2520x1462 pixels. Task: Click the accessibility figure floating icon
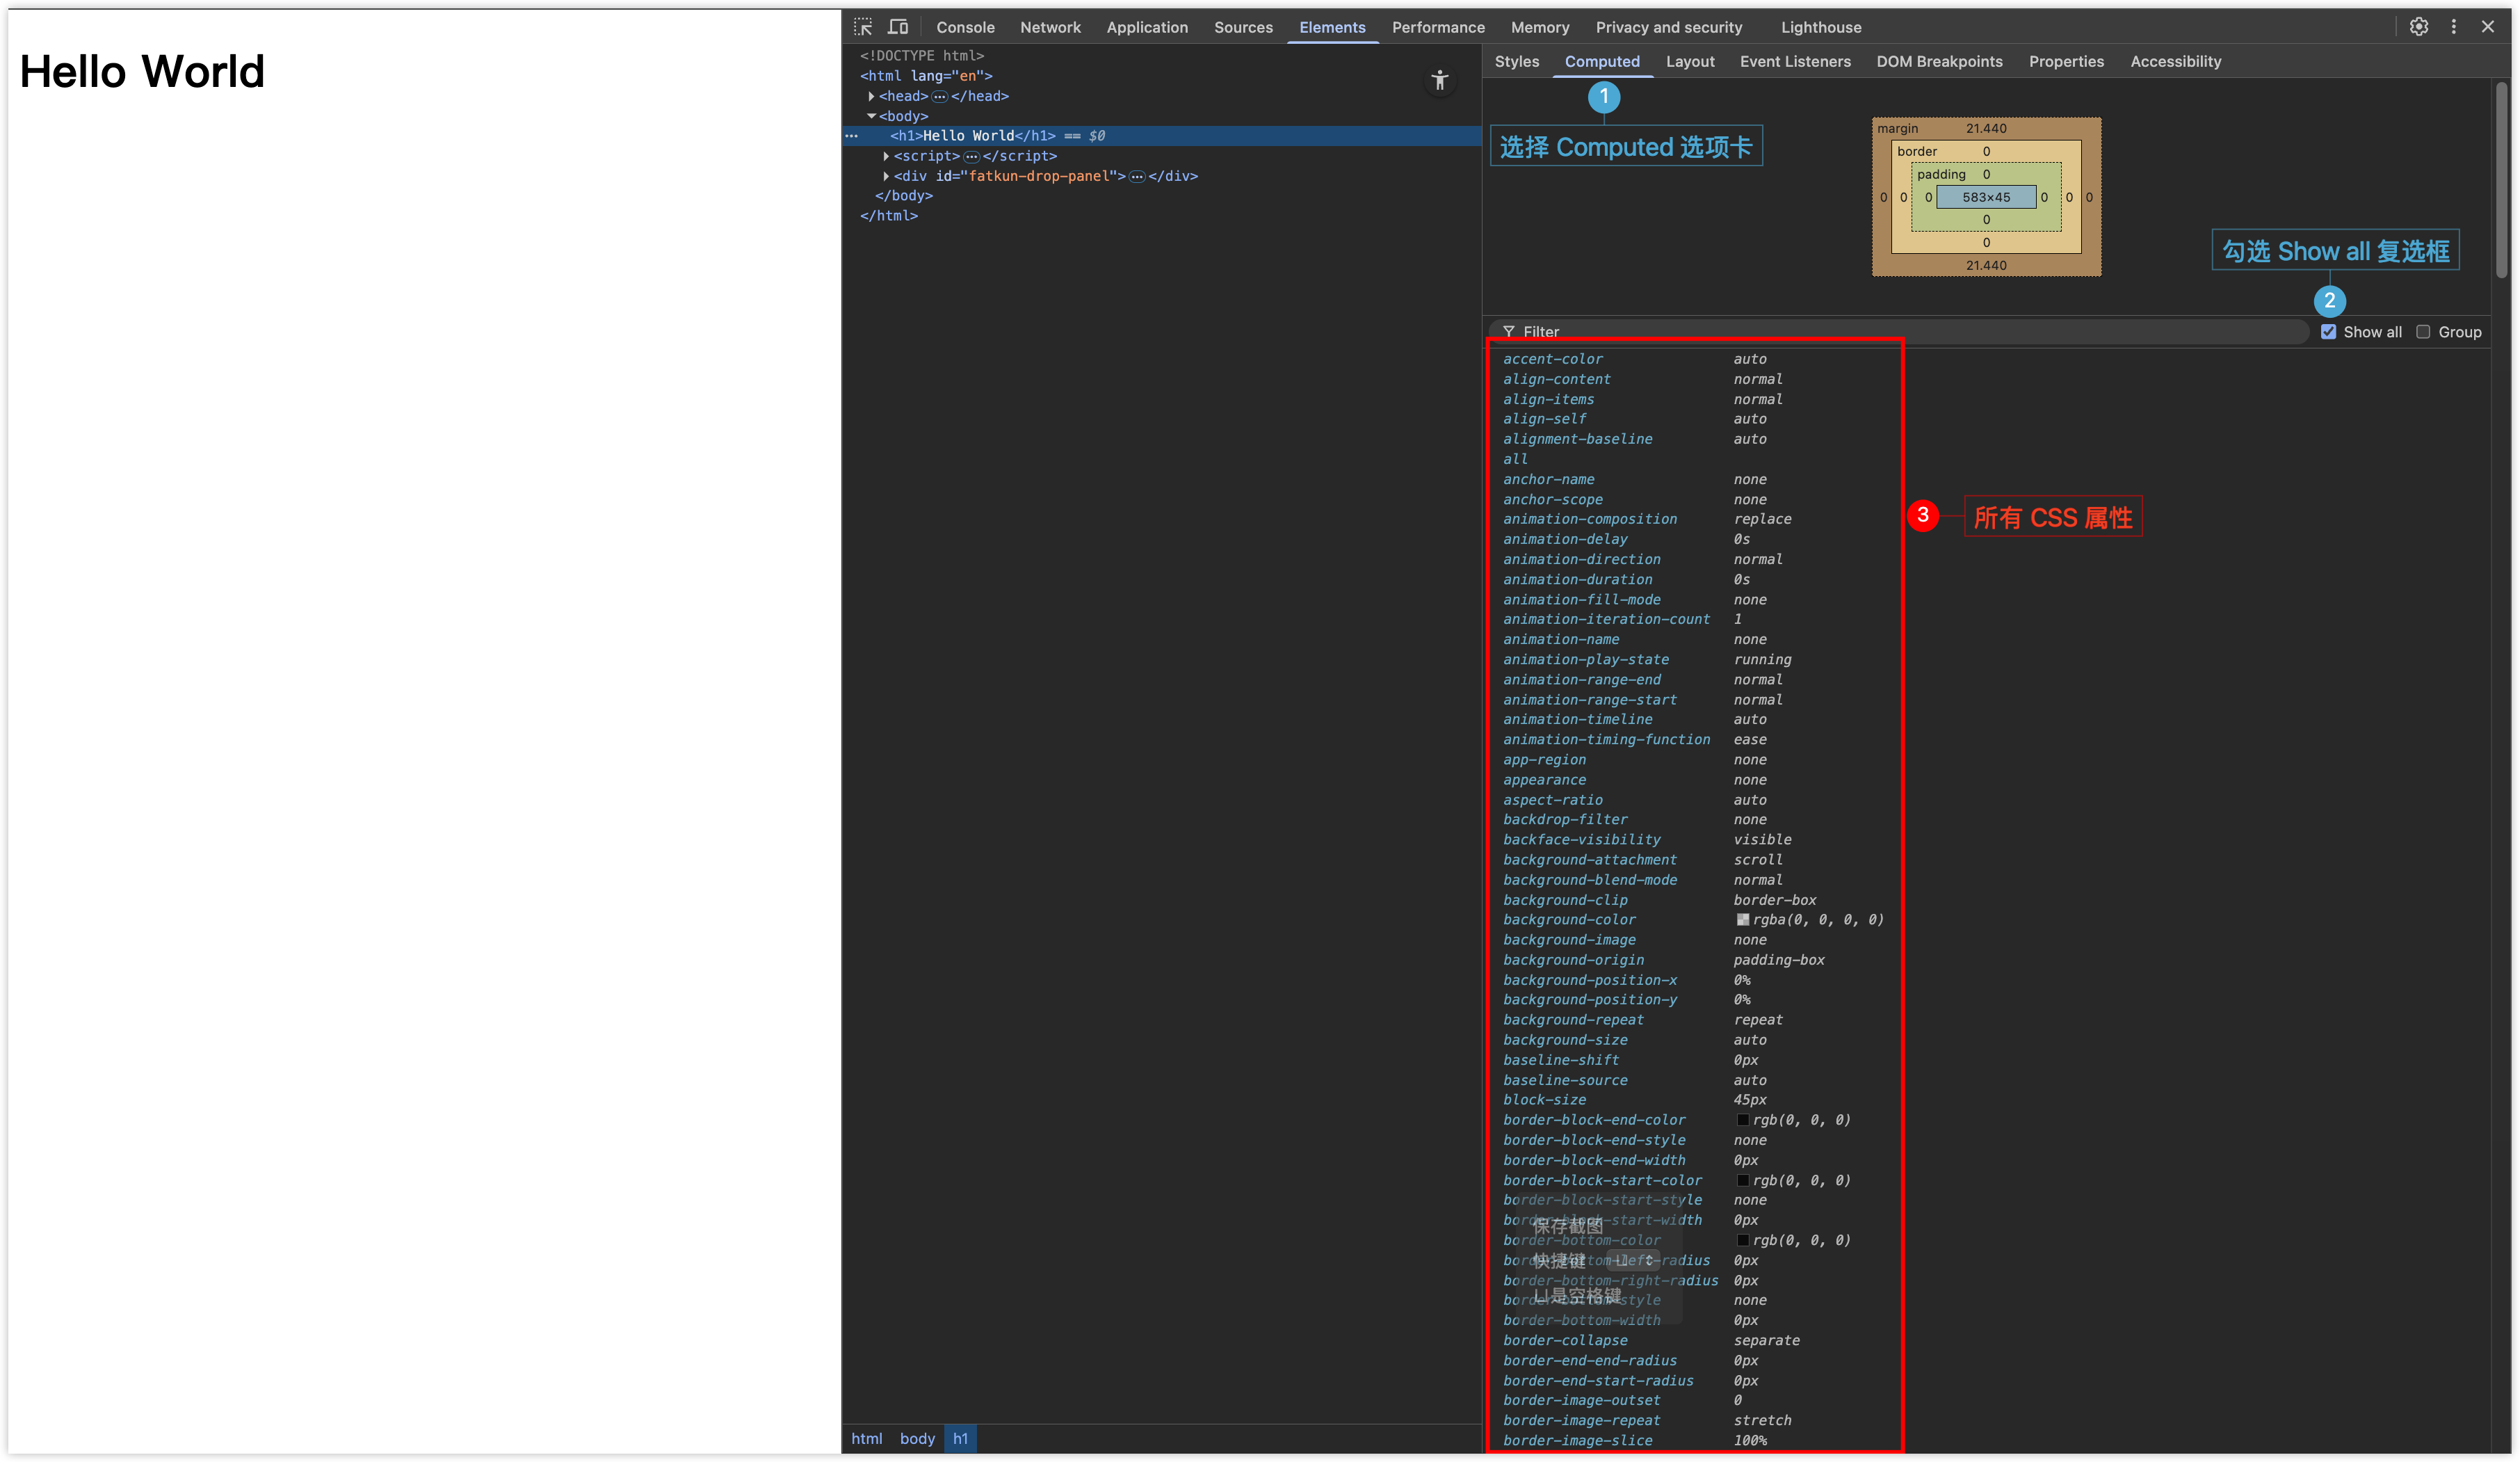pos(1439,81)
